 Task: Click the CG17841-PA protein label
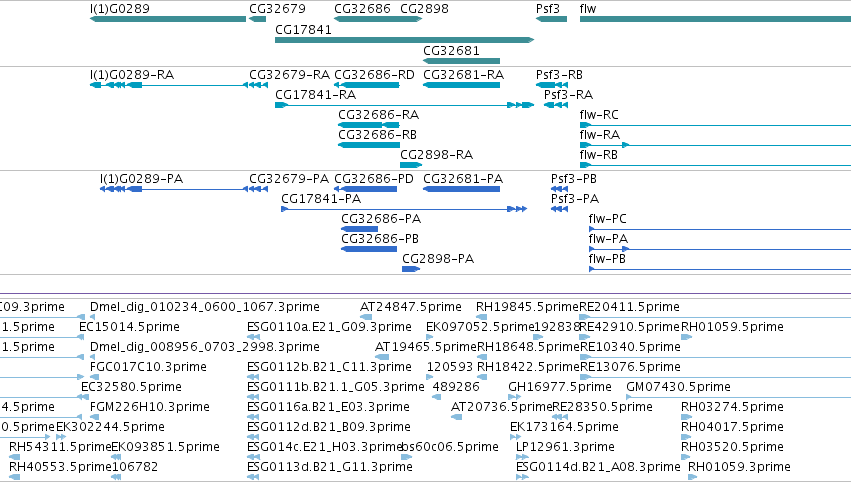pos(321,199)
